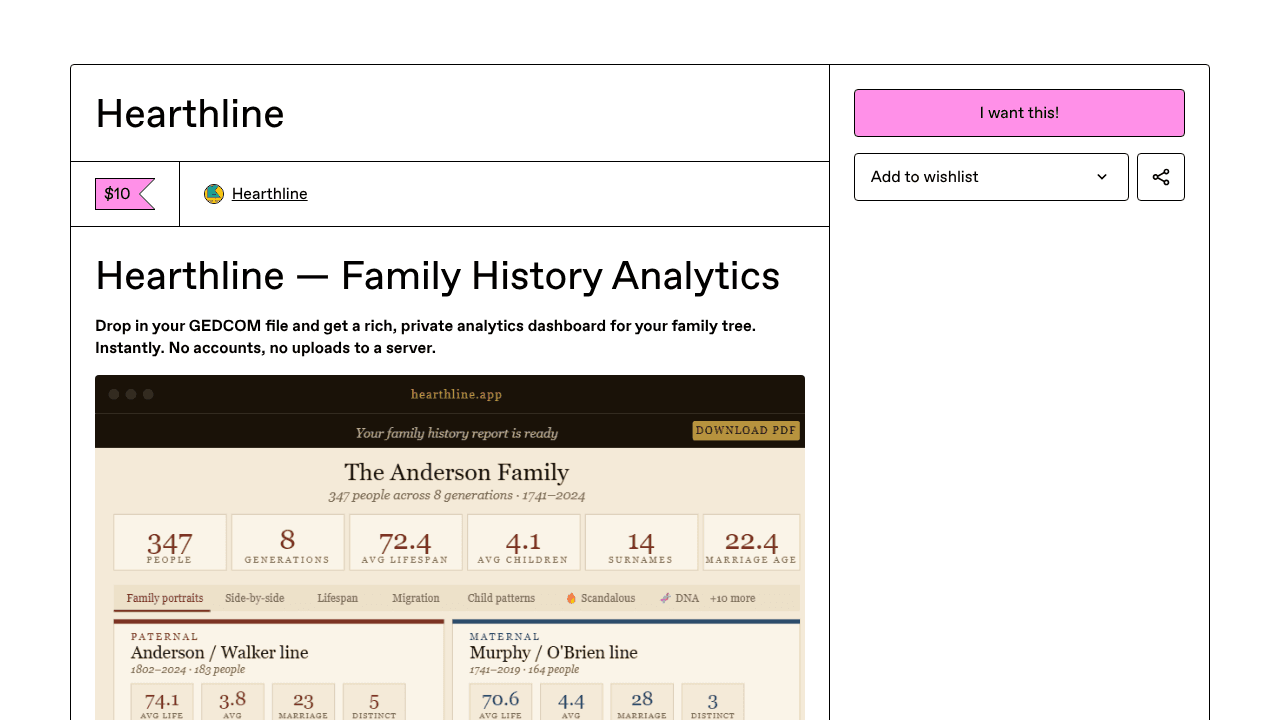Click the 8 Generations stat card
The image size is (1280, 720).
pyautogui.click(x=288, y=543)
